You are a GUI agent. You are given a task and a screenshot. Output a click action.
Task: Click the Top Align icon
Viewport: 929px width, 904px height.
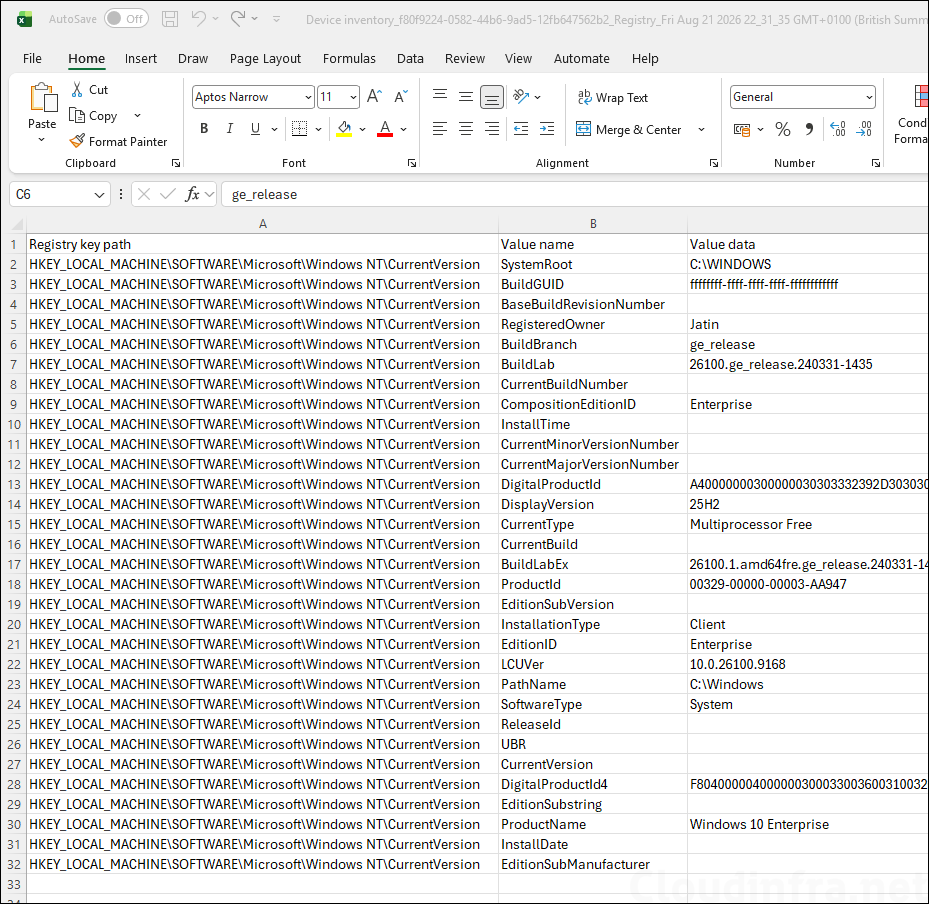click(x=440, y=97)
